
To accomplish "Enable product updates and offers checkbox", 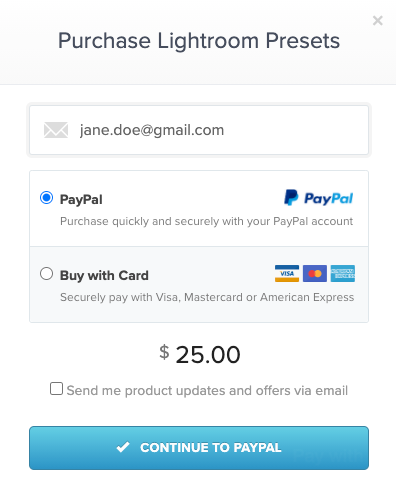I will (x=56, y=389).
